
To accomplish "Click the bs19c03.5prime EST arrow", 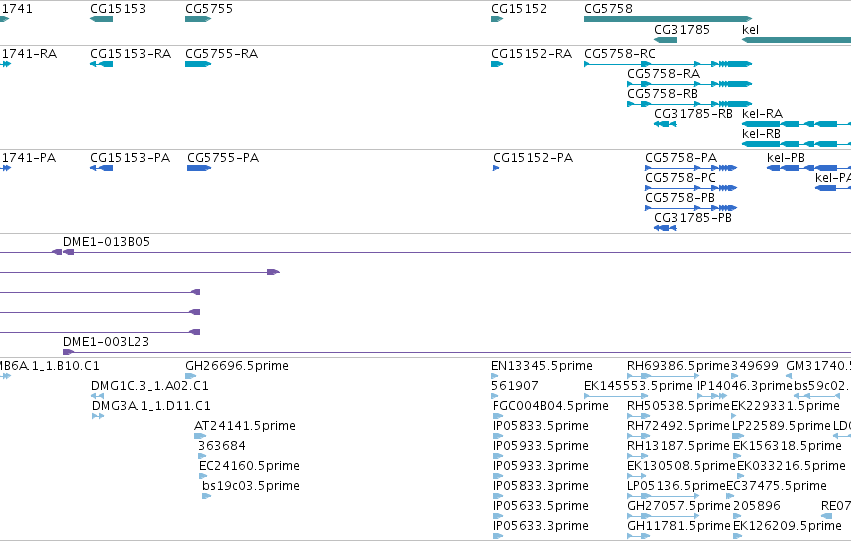I will pyautogui.click(x=206, y=495).
